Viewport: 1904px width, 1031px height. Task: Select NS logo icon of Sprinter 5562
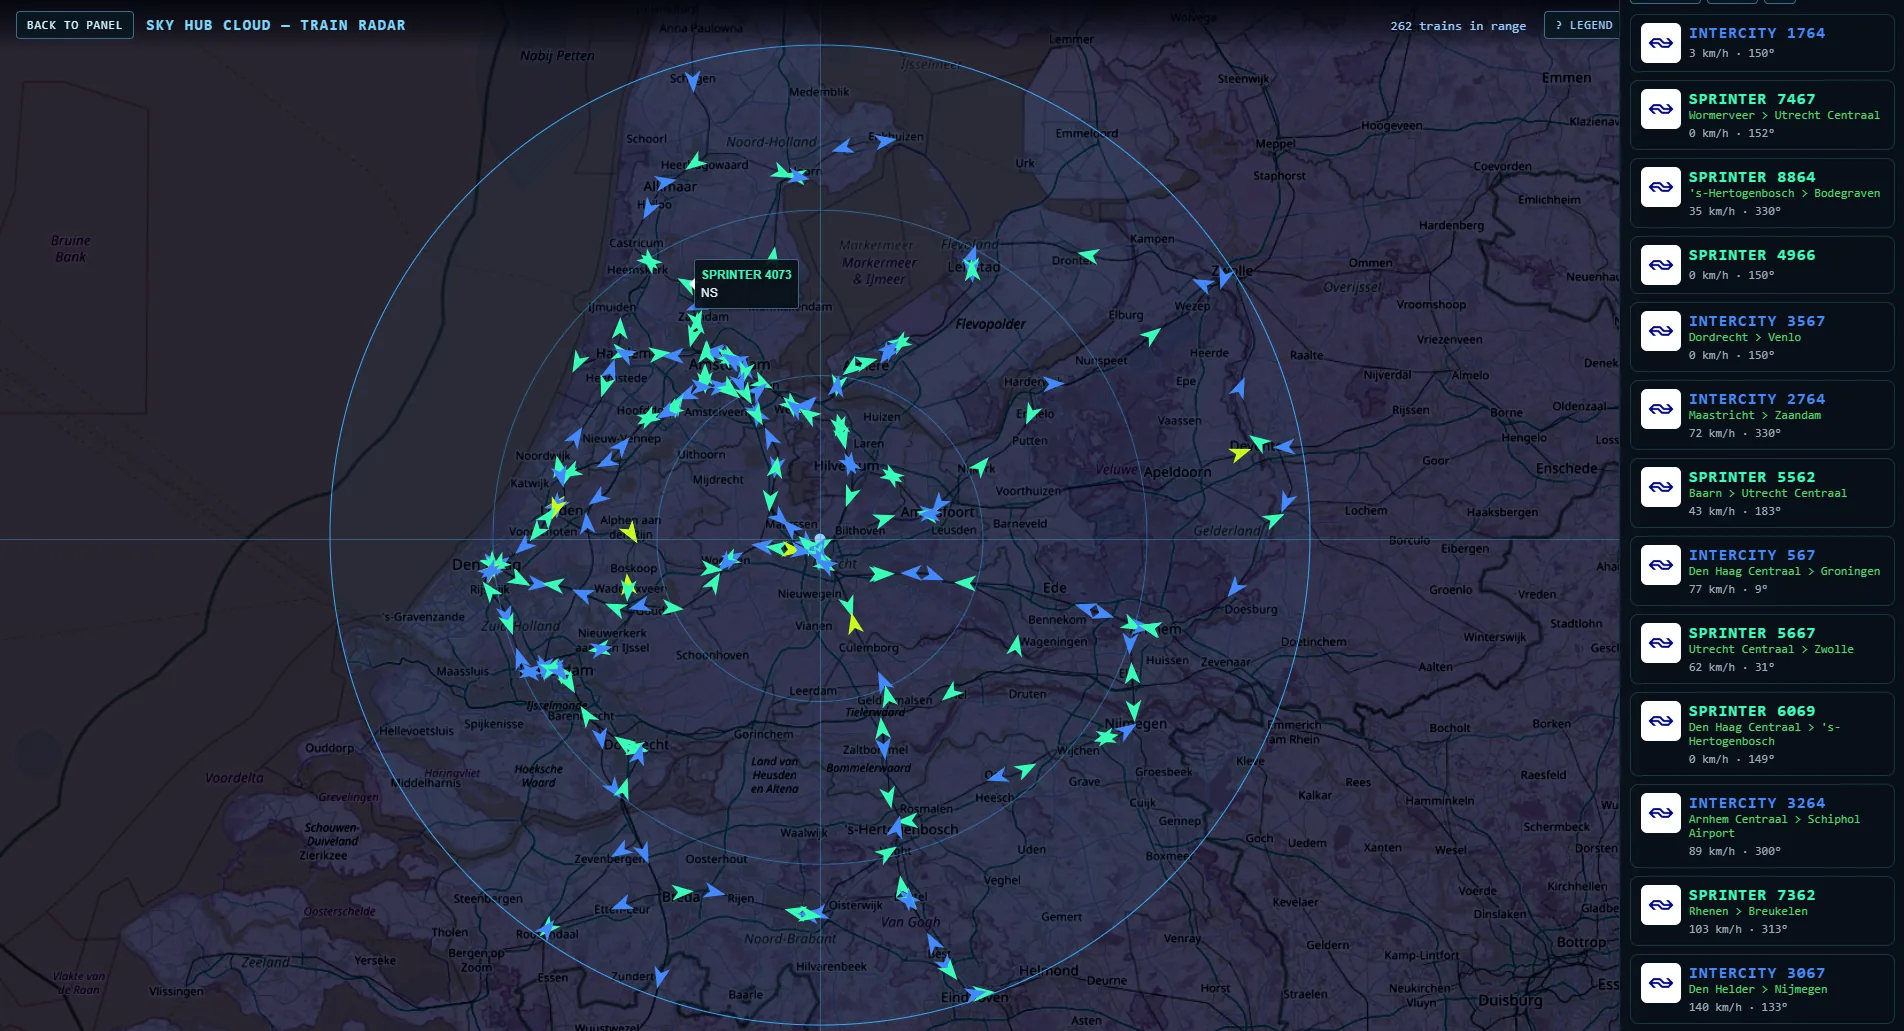coord(1661,487)
